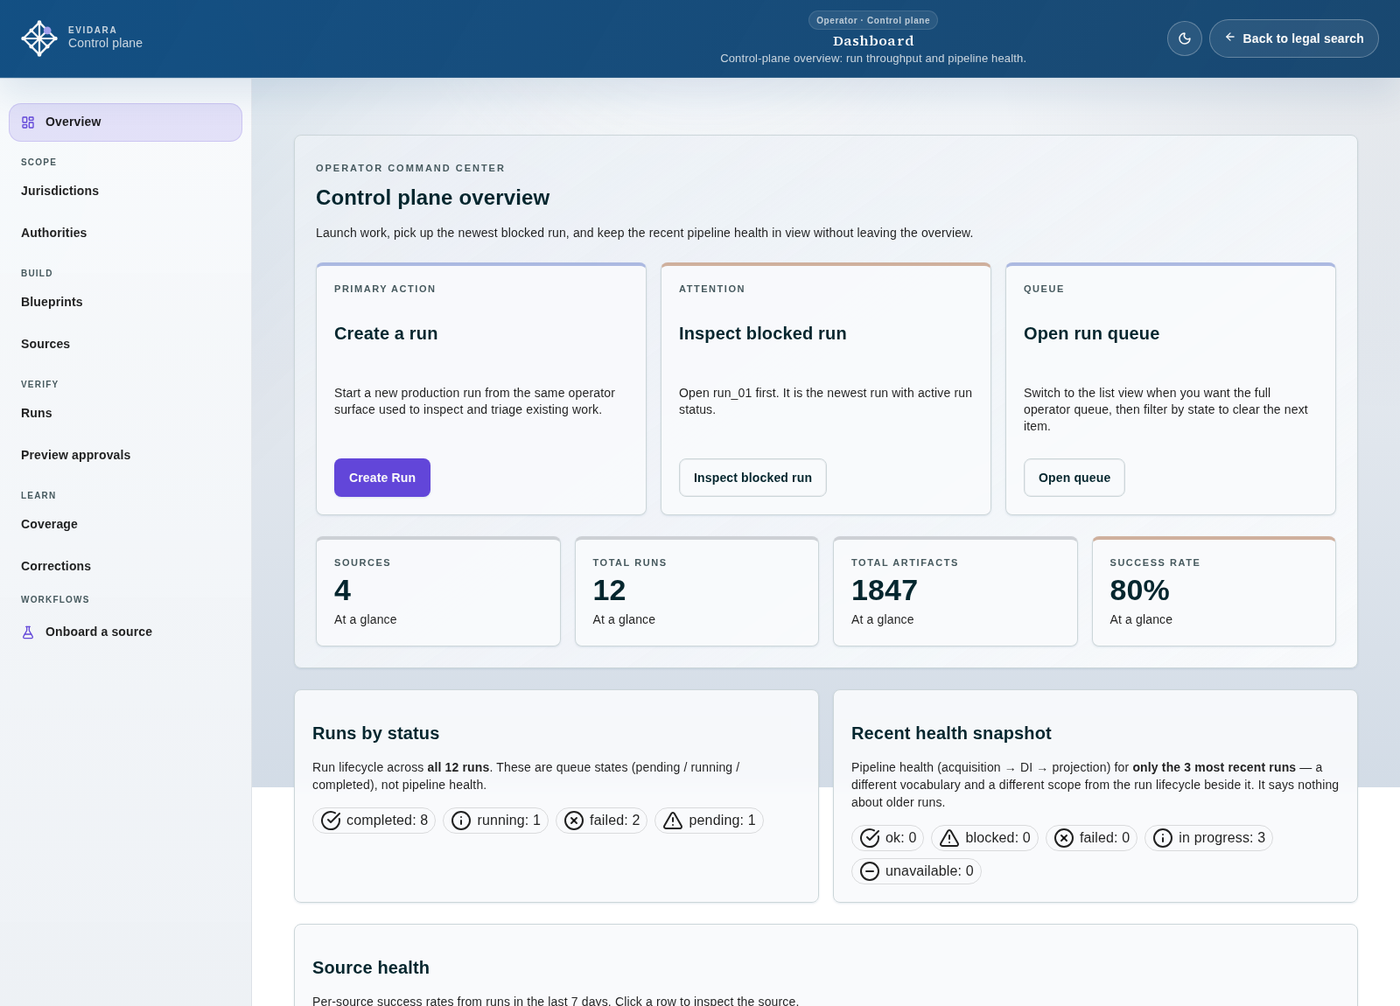Click the 'Create a run' card title

click(x=386, y=334)
